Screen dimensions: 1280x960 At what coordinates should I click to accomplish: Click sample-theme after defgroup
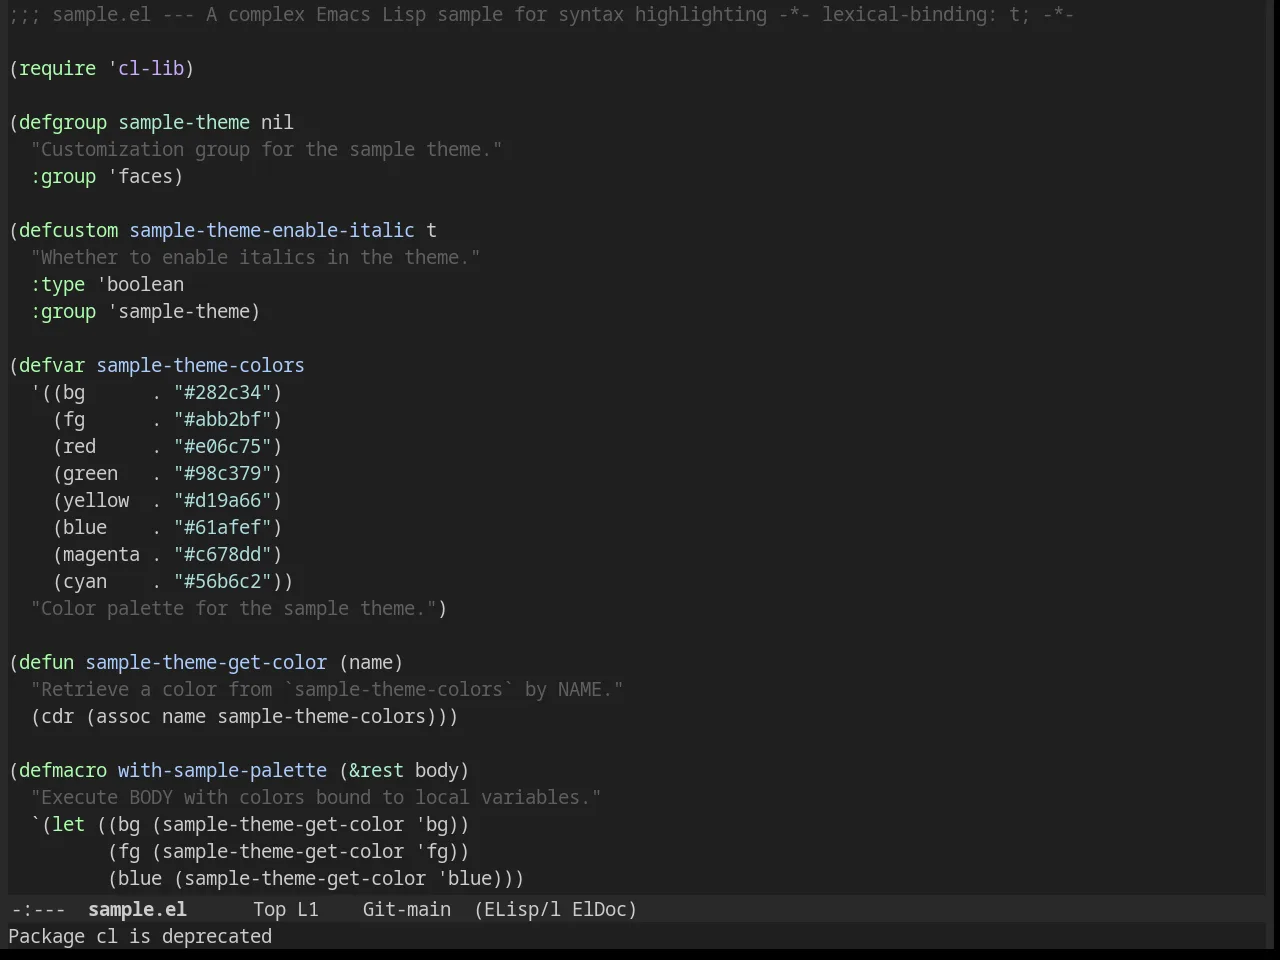pos(184,122)
